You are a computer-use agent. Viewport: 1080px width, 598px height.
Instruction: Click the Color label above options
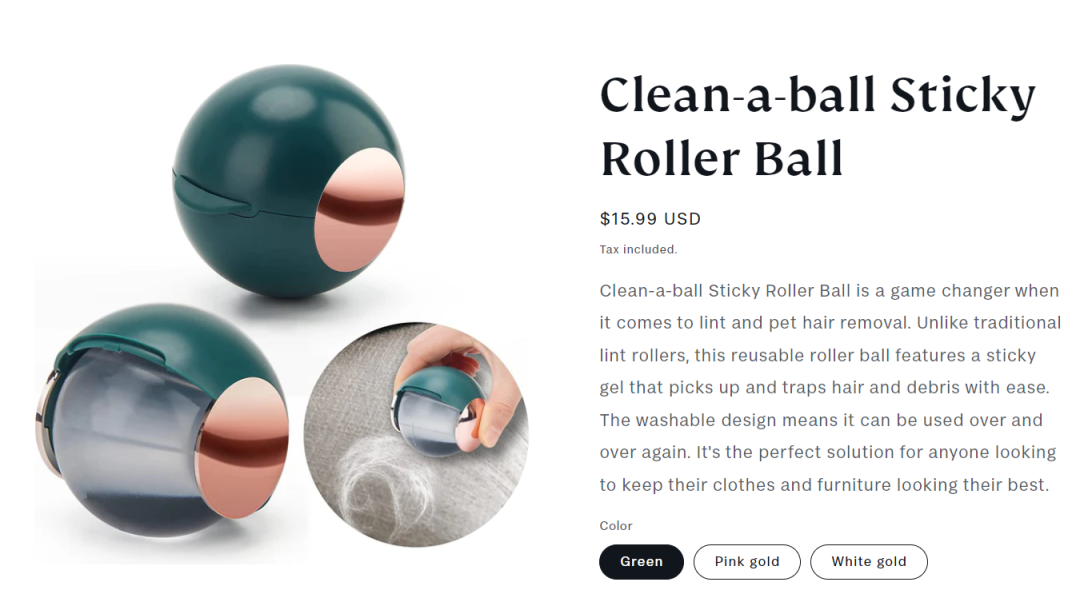(616, 526)
